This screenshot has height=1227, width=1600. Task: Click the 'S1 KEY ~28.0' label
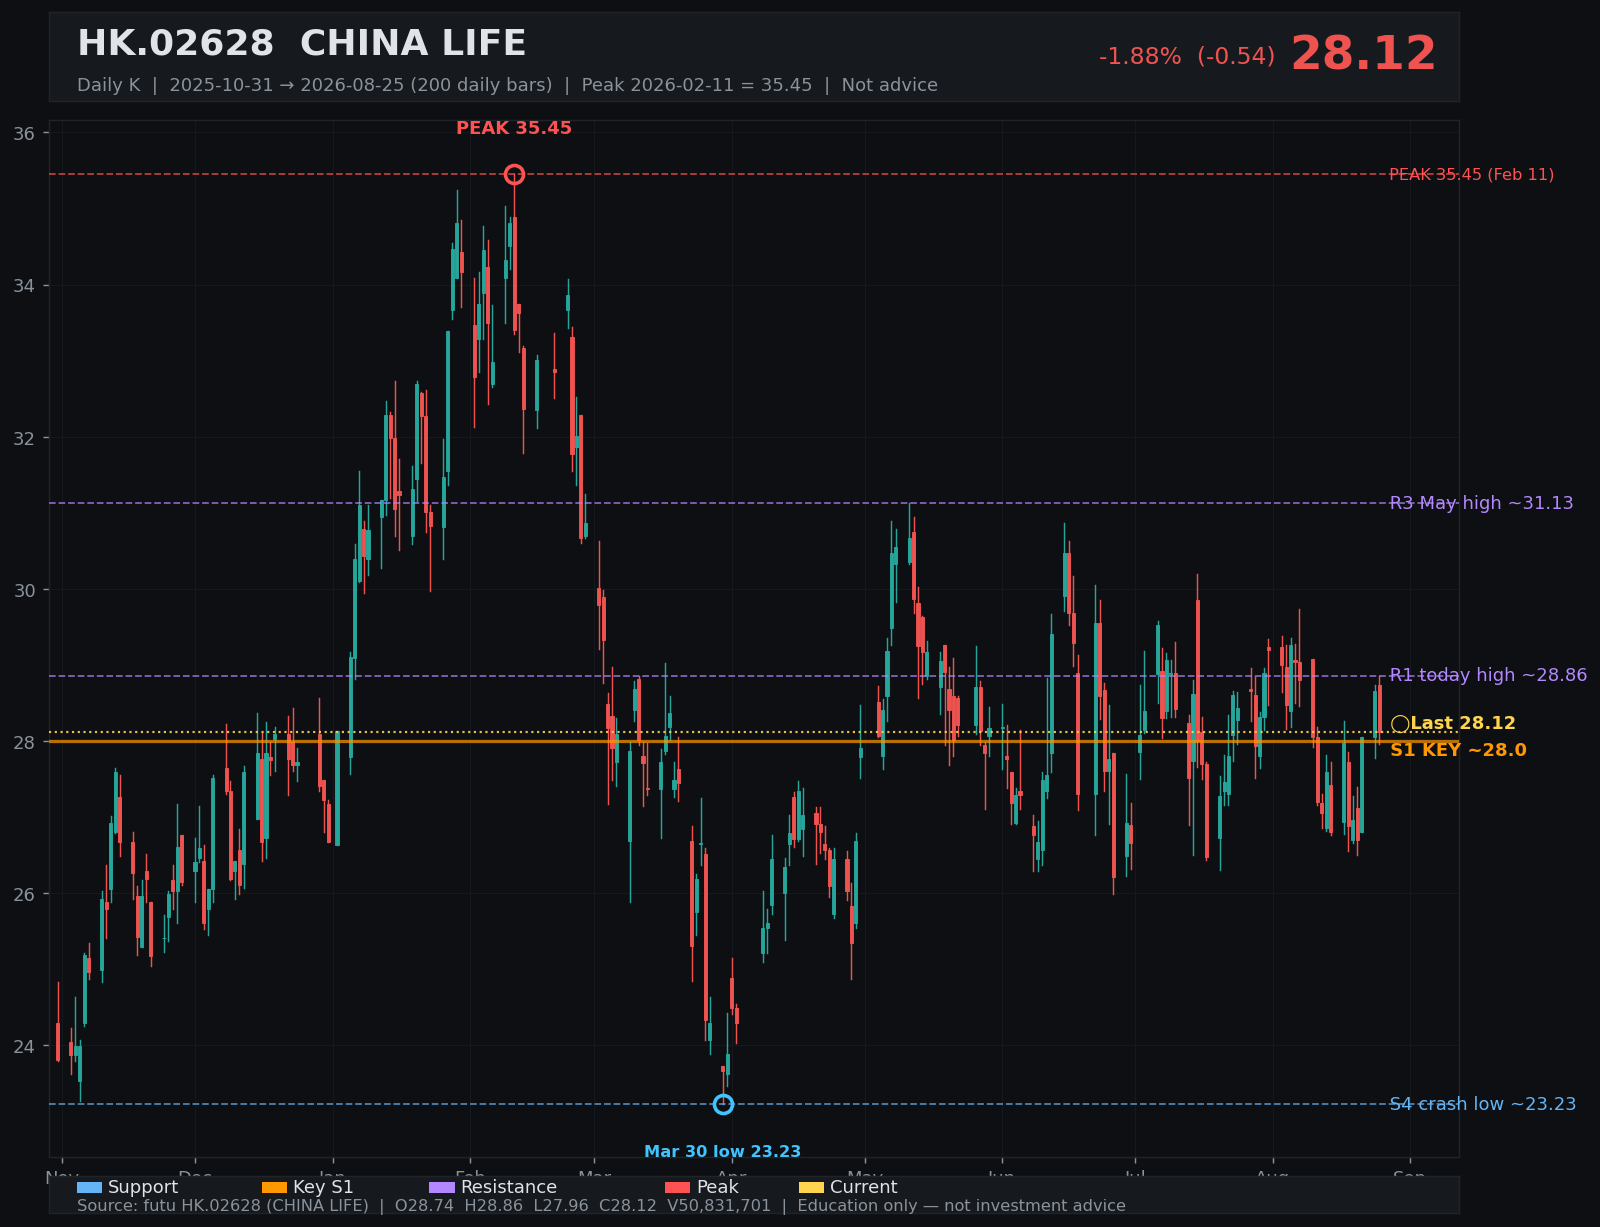[x=1458, y=750]
